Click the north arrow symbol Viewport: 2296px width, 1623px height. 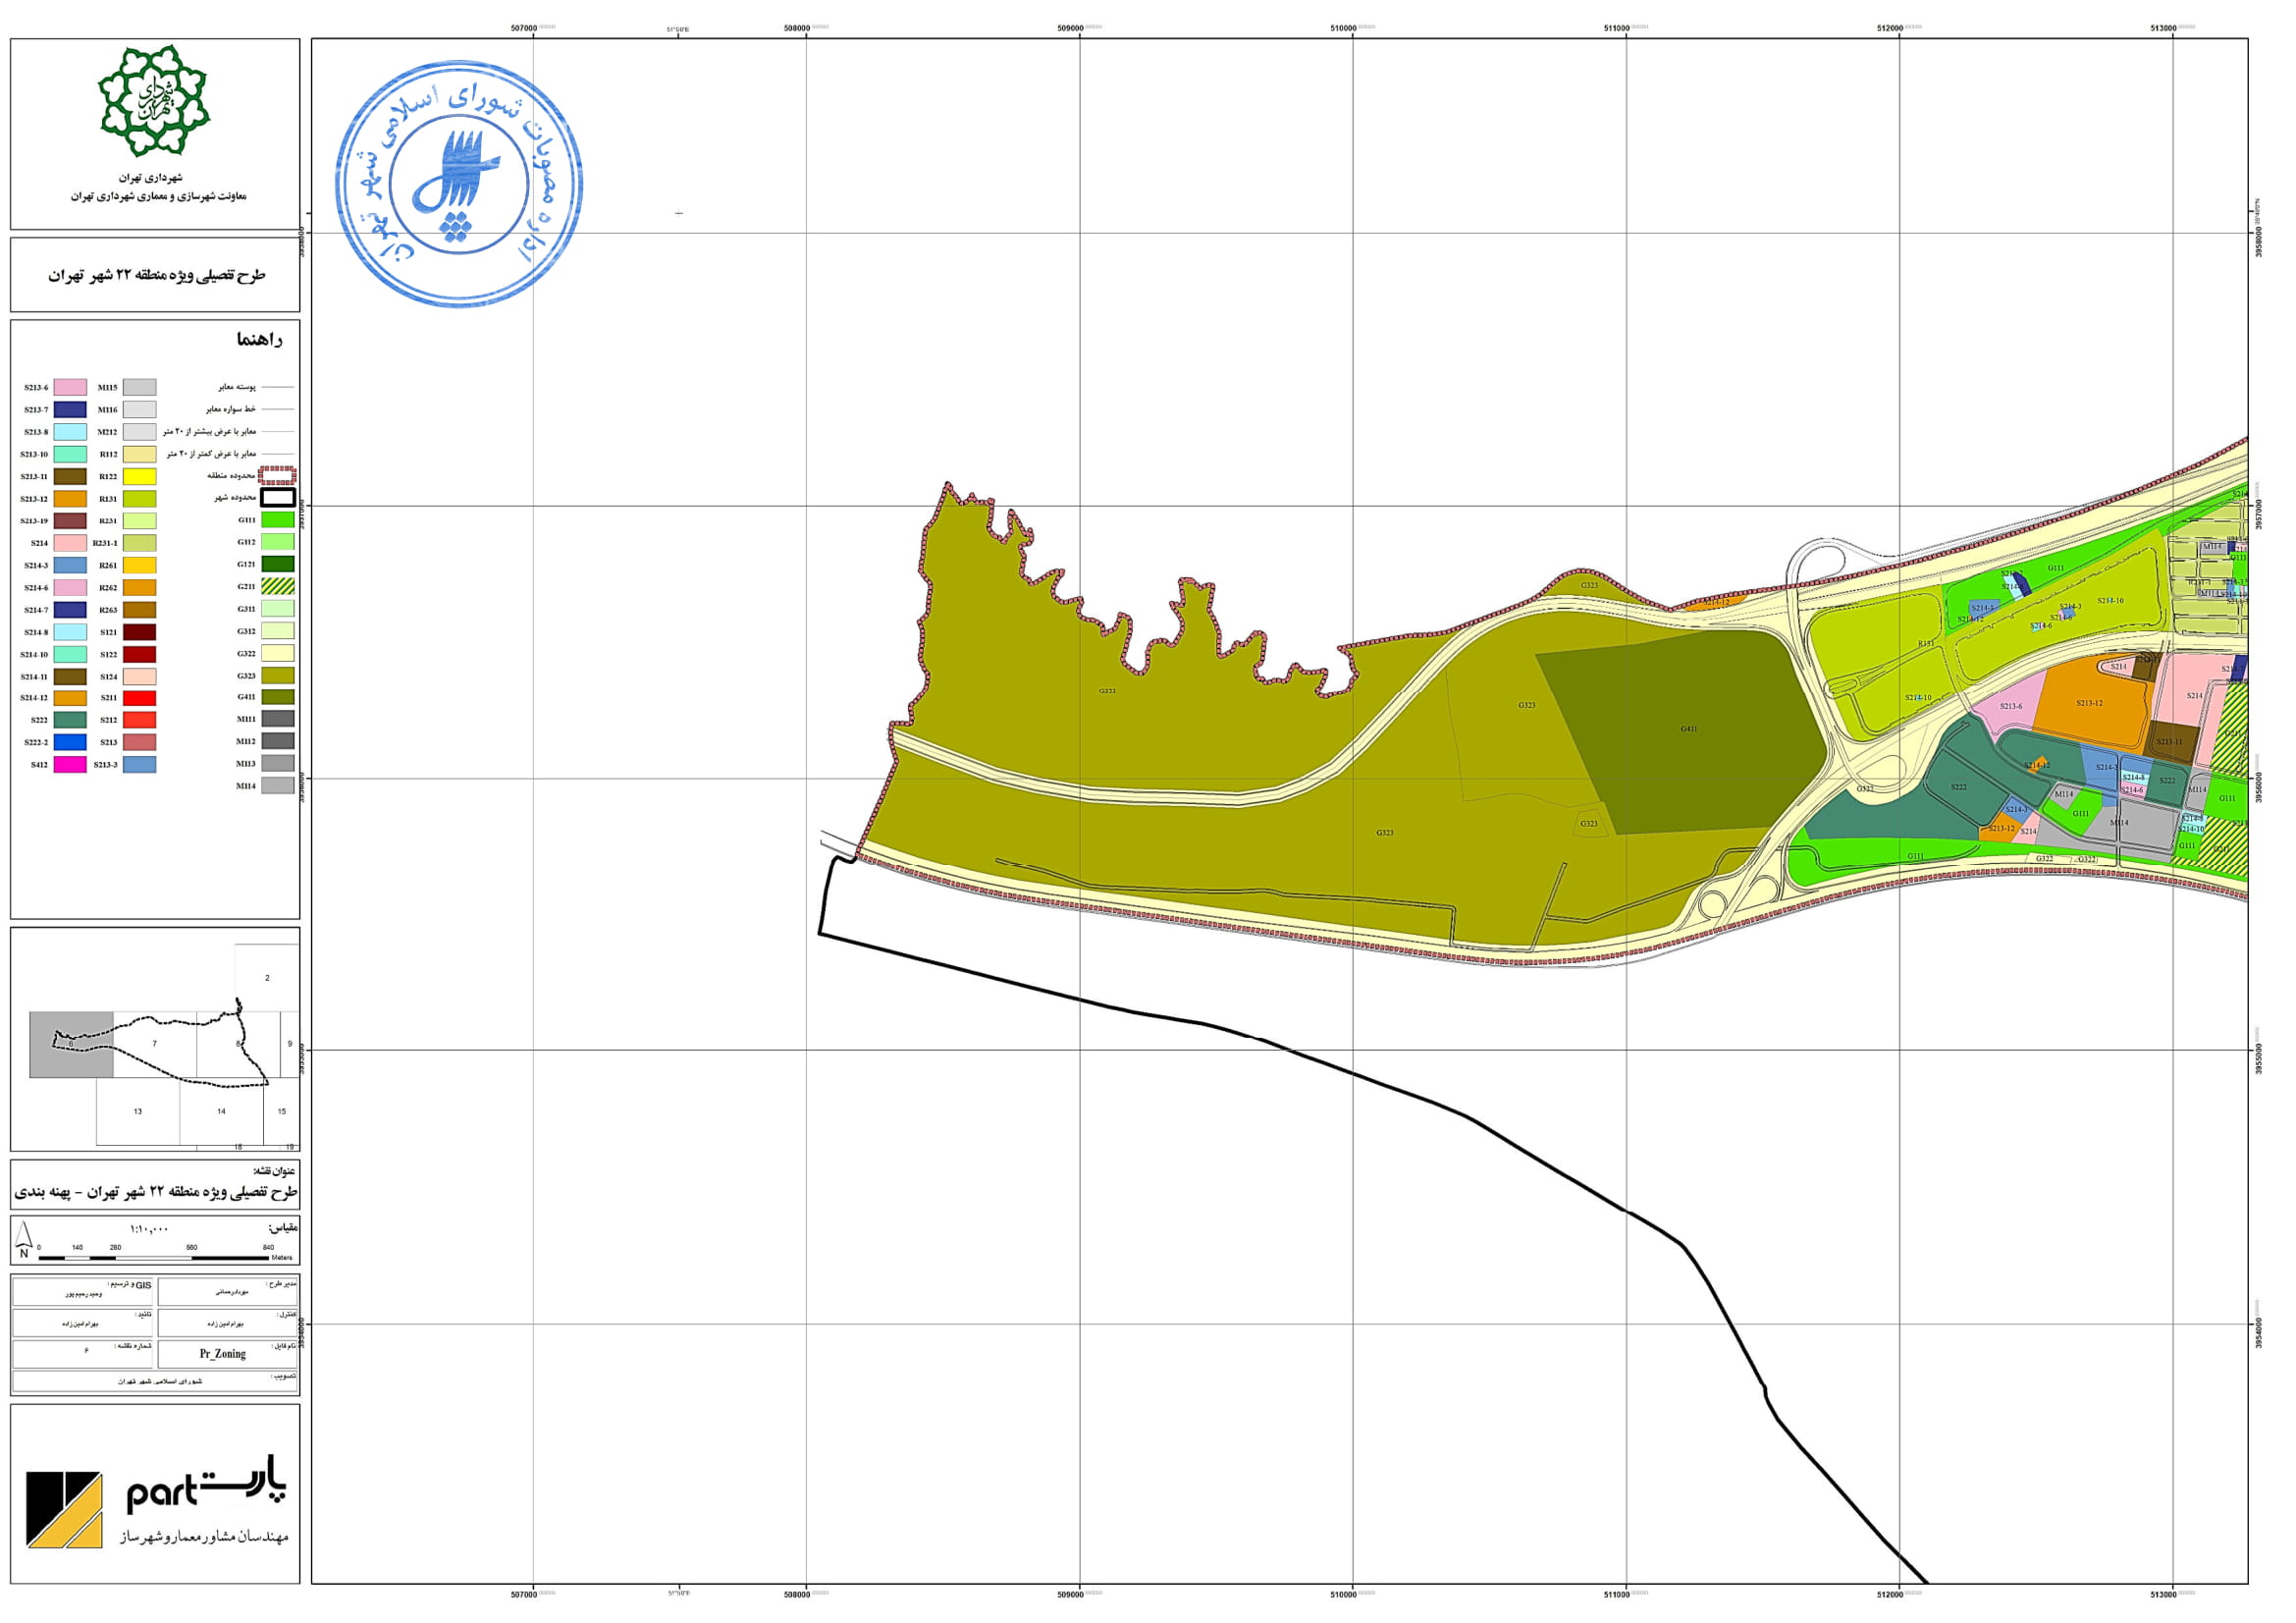[x=24, y=1241]
